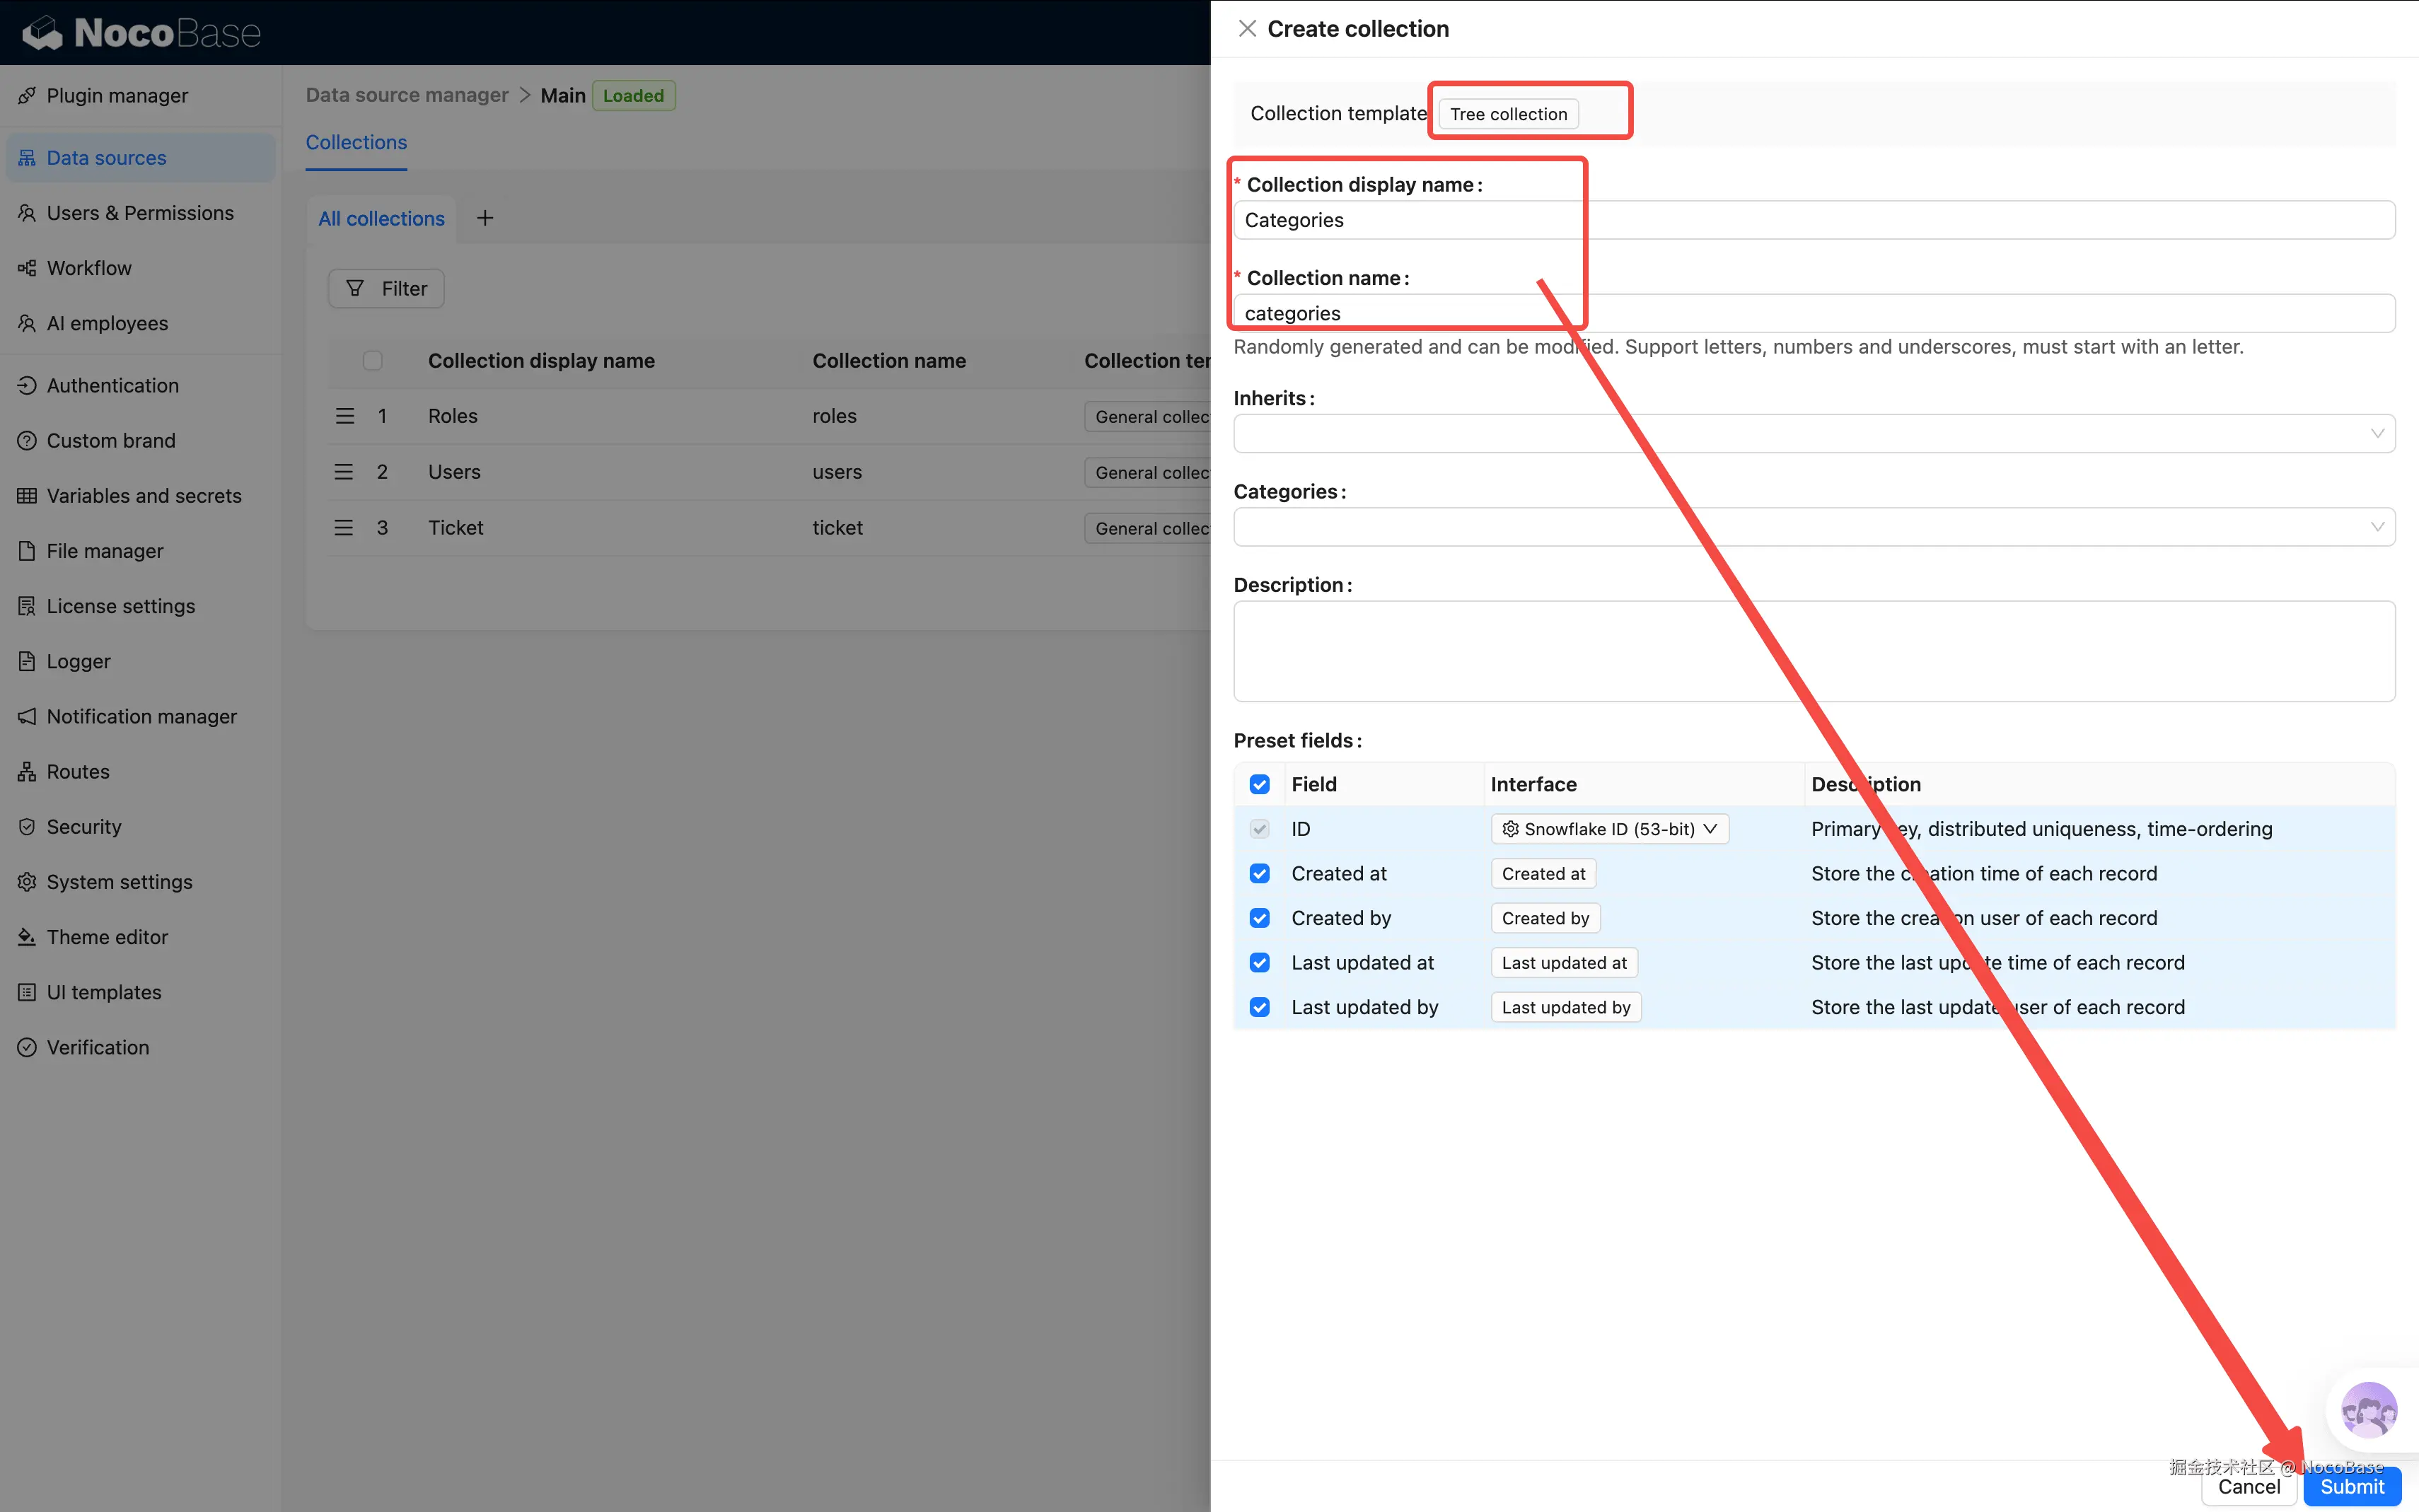This screenshot has width=2419, height=1512.
Task: Click into the Description text area
Action: [1813, 651]
